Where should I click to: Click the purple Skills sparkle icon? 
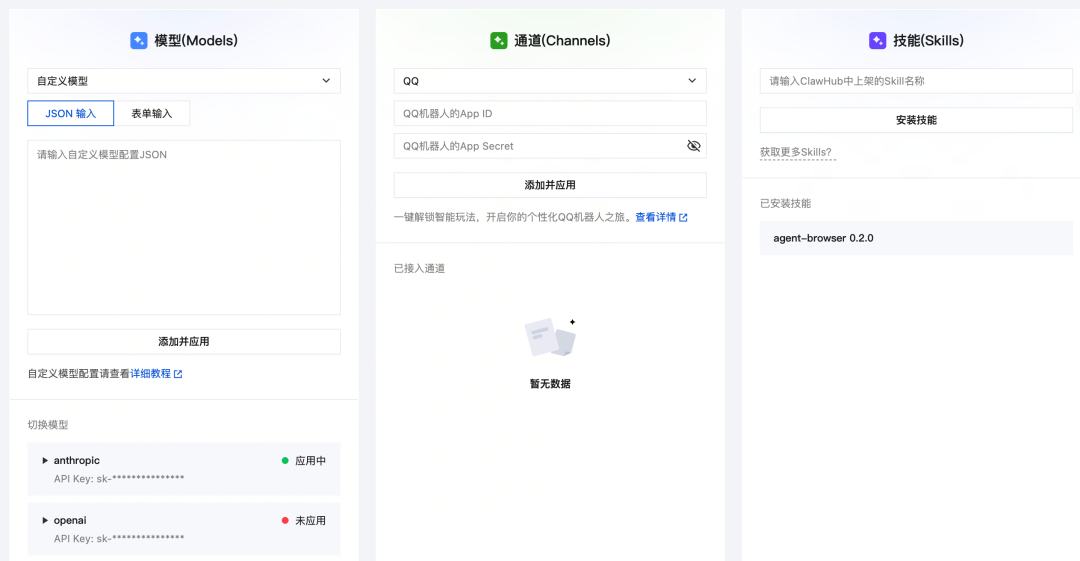(878, 41)
